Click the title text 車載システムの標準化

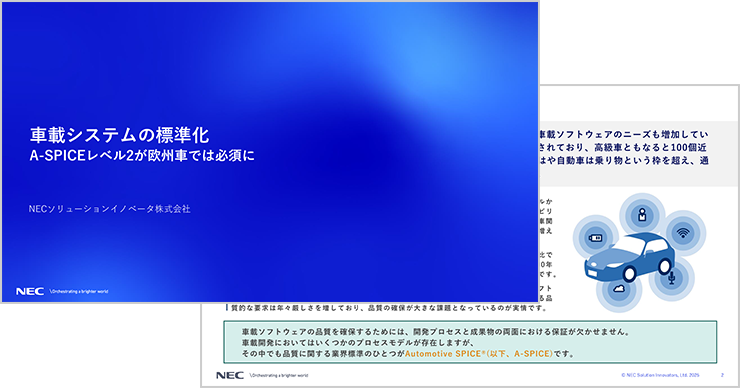[x=119, y=135]
